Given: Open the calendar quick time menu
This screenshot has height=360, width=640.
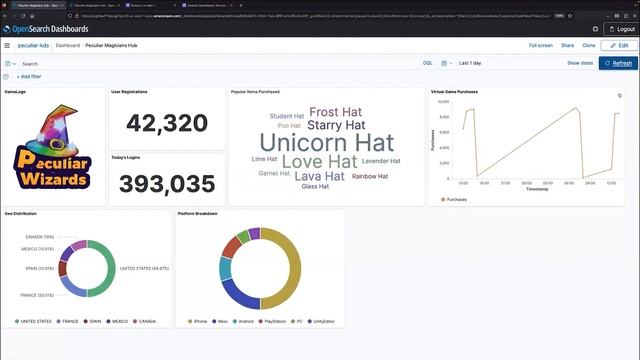Looking at the screenshot, I should [x=447, y=63].
